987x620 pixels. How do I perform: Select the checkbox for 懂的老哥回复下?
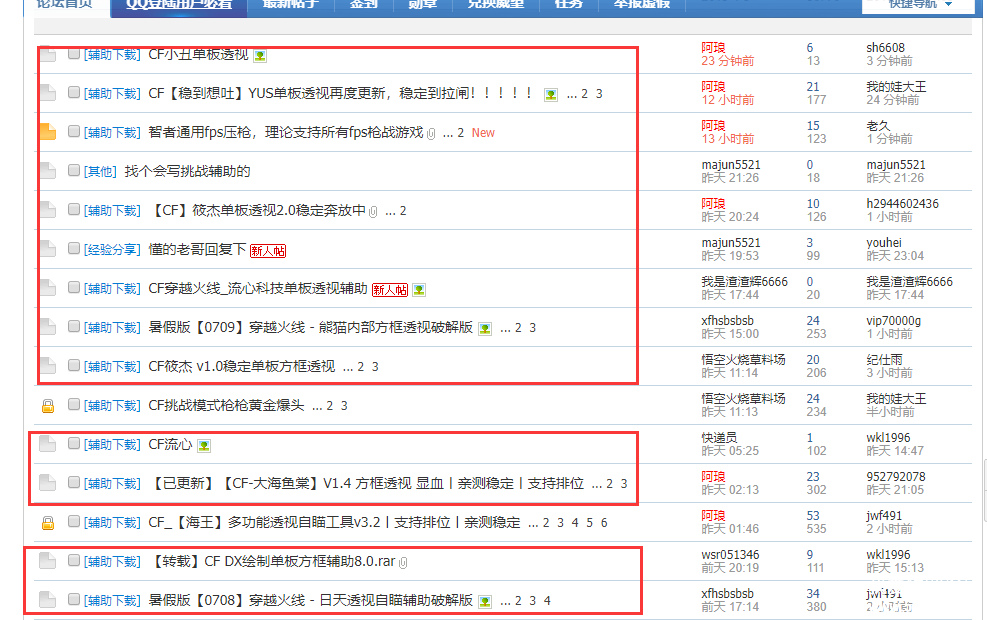tap(74, 248)
